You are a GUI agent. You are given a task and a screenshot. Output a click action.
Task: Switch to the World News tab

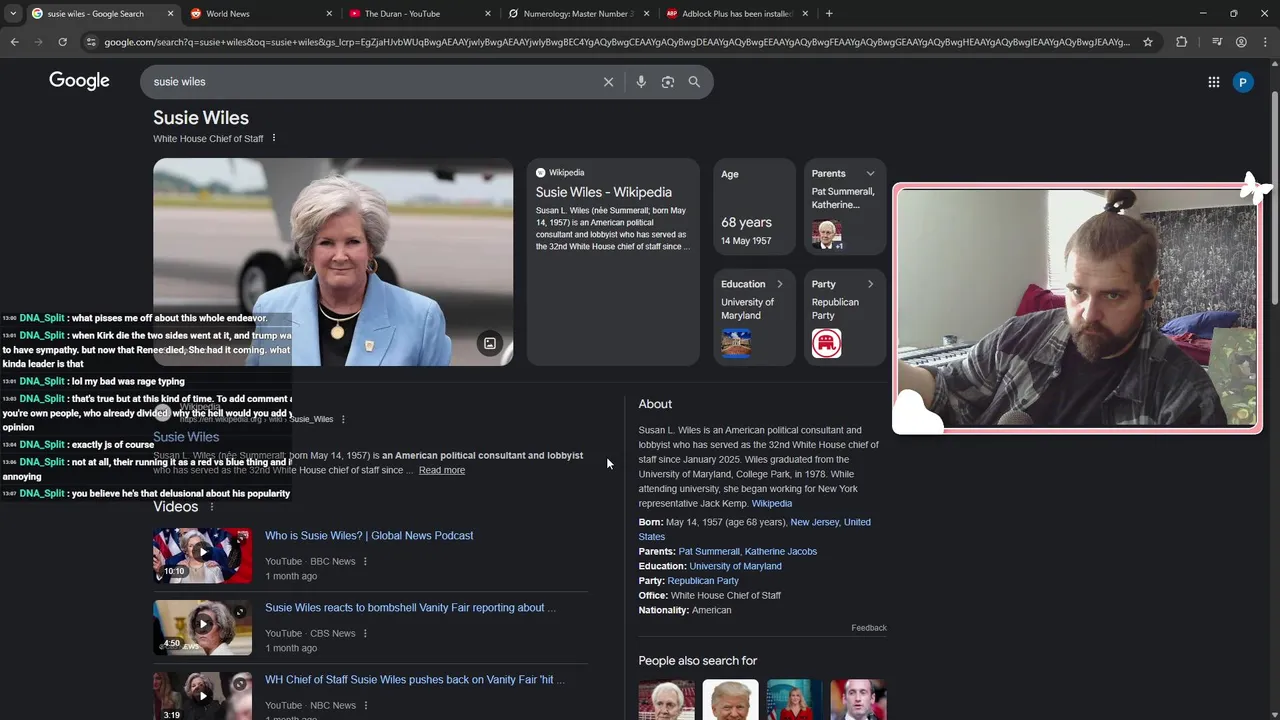(262, 14)
